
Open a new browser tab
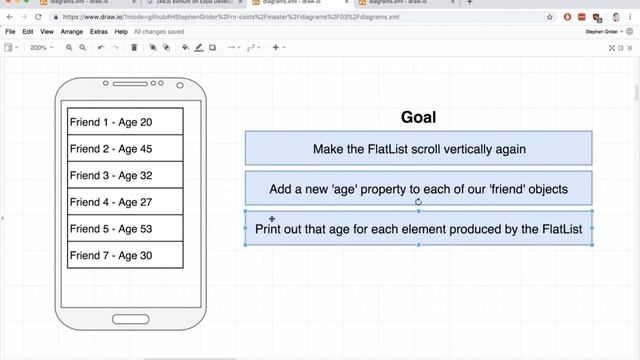469,2
